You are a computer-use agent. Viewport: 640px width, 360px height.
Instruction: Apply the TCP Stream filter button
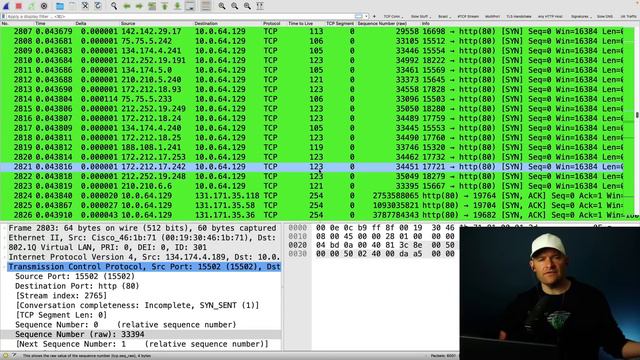tap(468, 16)
